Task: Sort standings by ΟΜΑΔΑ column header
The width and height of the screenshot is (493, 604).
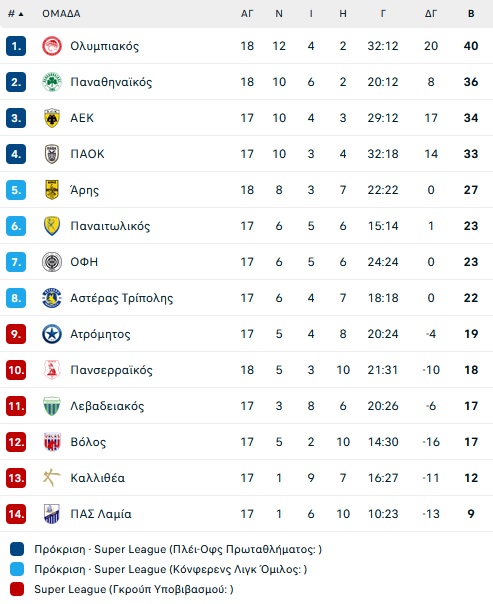Action: tap(61, 14)
